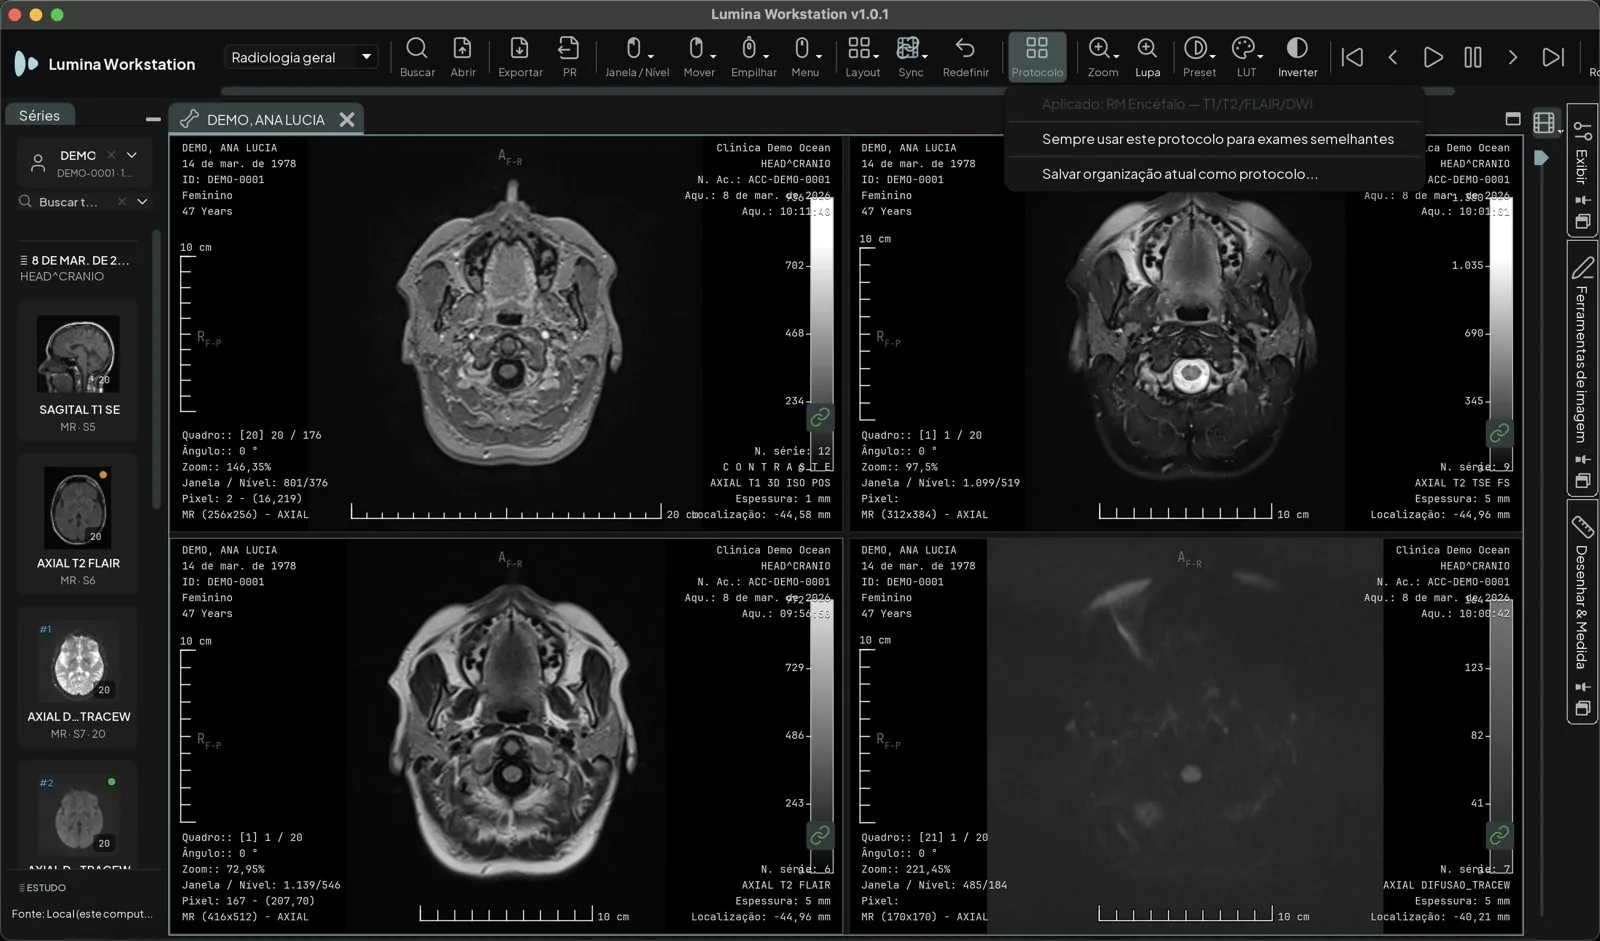
Task: Pause the cine playback
Action: 1473,57
